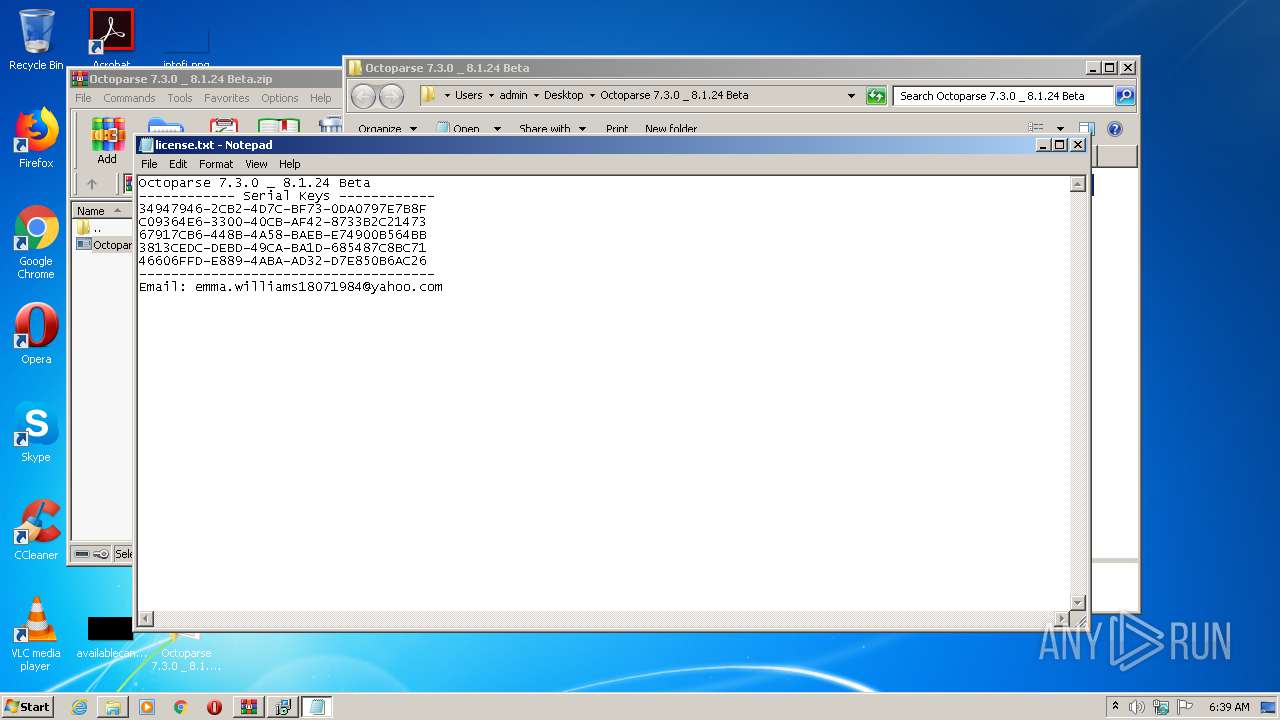The width and height of the screenshot is (1280, 720).
Task: Open the Recycle Bin desktop icon
Action: click(36, 40)
